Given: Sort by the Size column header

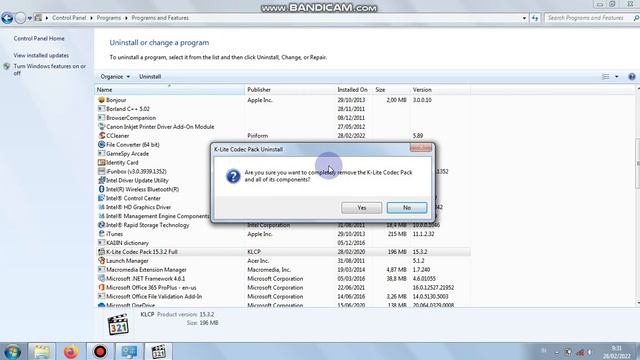Looking at the screenshot, I should pyautogui.click(x=391, y=89).
